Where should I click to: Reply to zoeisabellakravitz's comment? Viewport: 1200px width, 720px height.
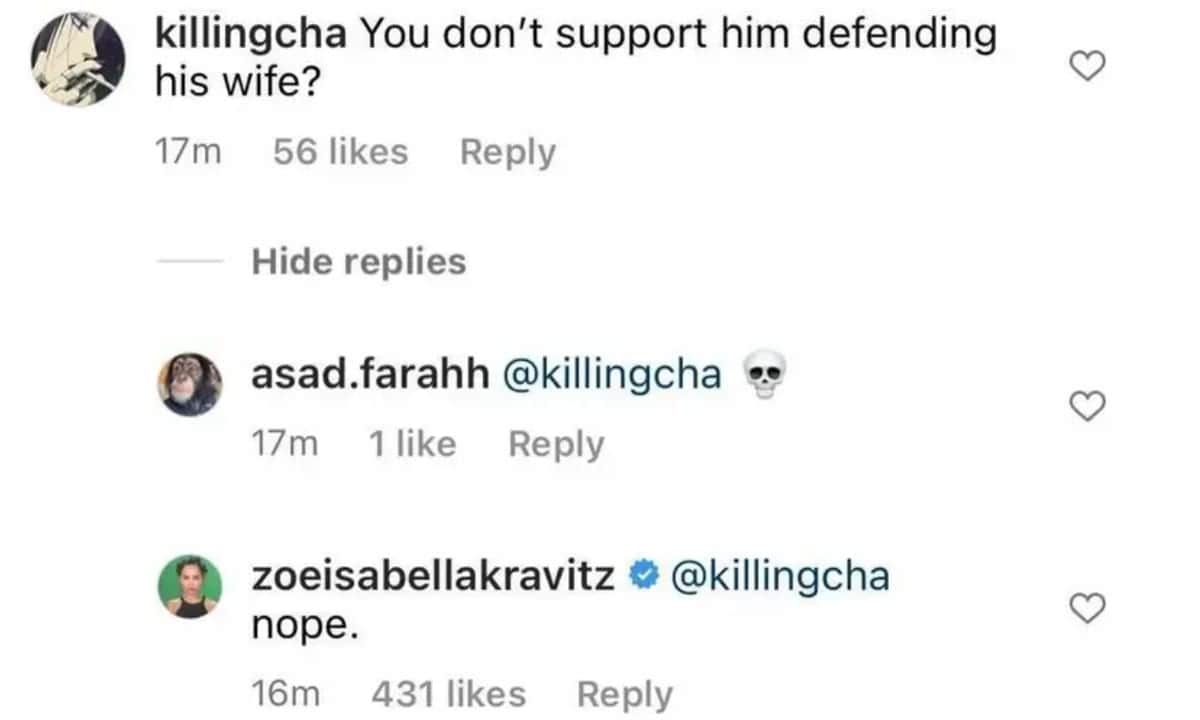click(x=625, y=694)
